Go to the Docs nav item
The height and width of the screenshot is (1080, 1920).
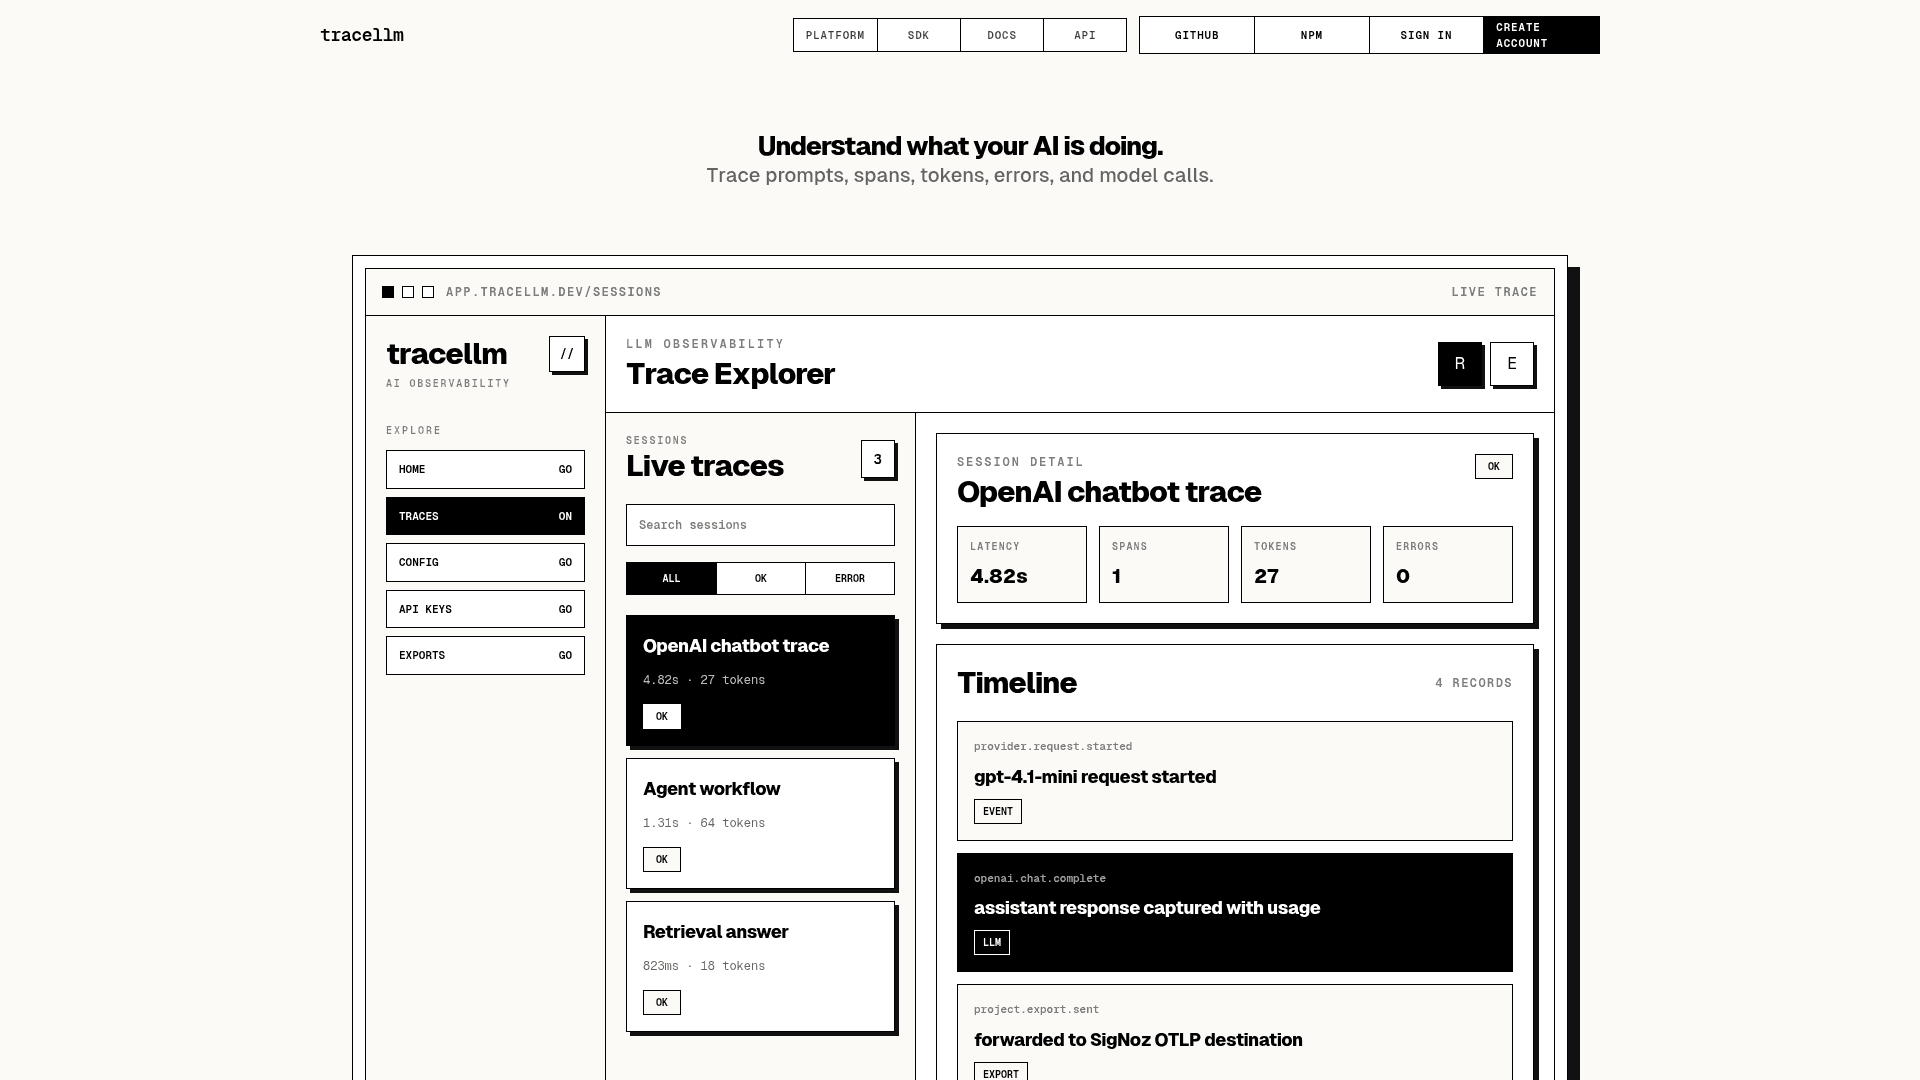tap(1002, 35)
